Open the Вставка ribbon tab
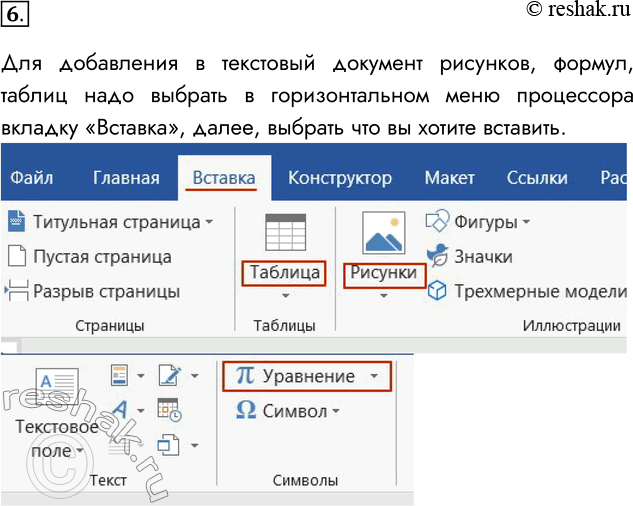633x506 pixels. click(x=224, y=178)
